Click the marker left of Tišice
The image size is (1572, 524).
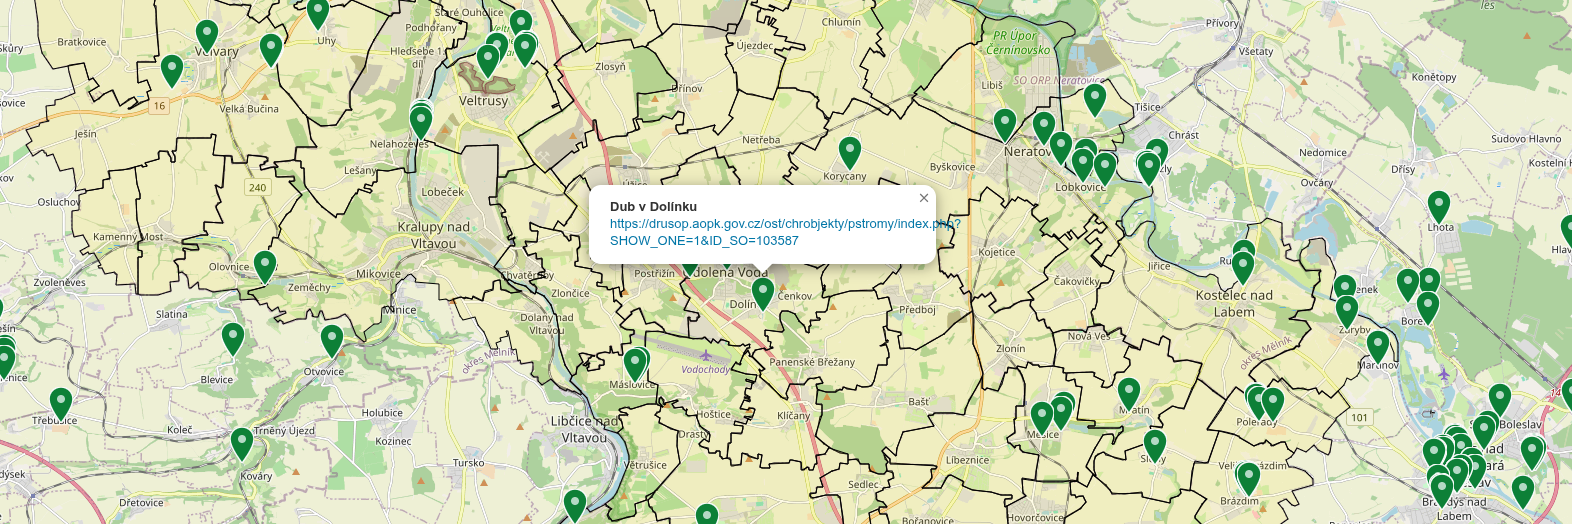(x=1095, y=100)
